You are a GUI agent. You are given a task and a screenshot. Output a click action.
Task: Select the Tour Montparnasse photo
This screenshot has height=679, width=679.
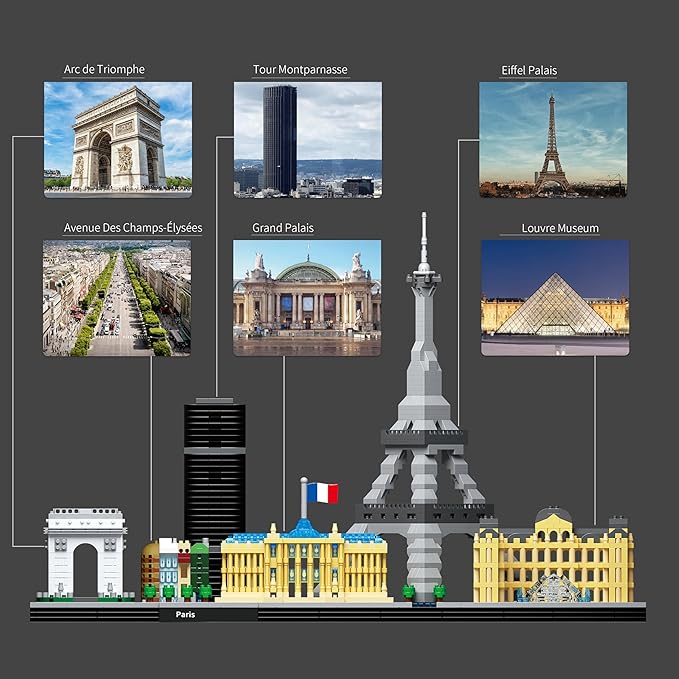click(307, 139)
